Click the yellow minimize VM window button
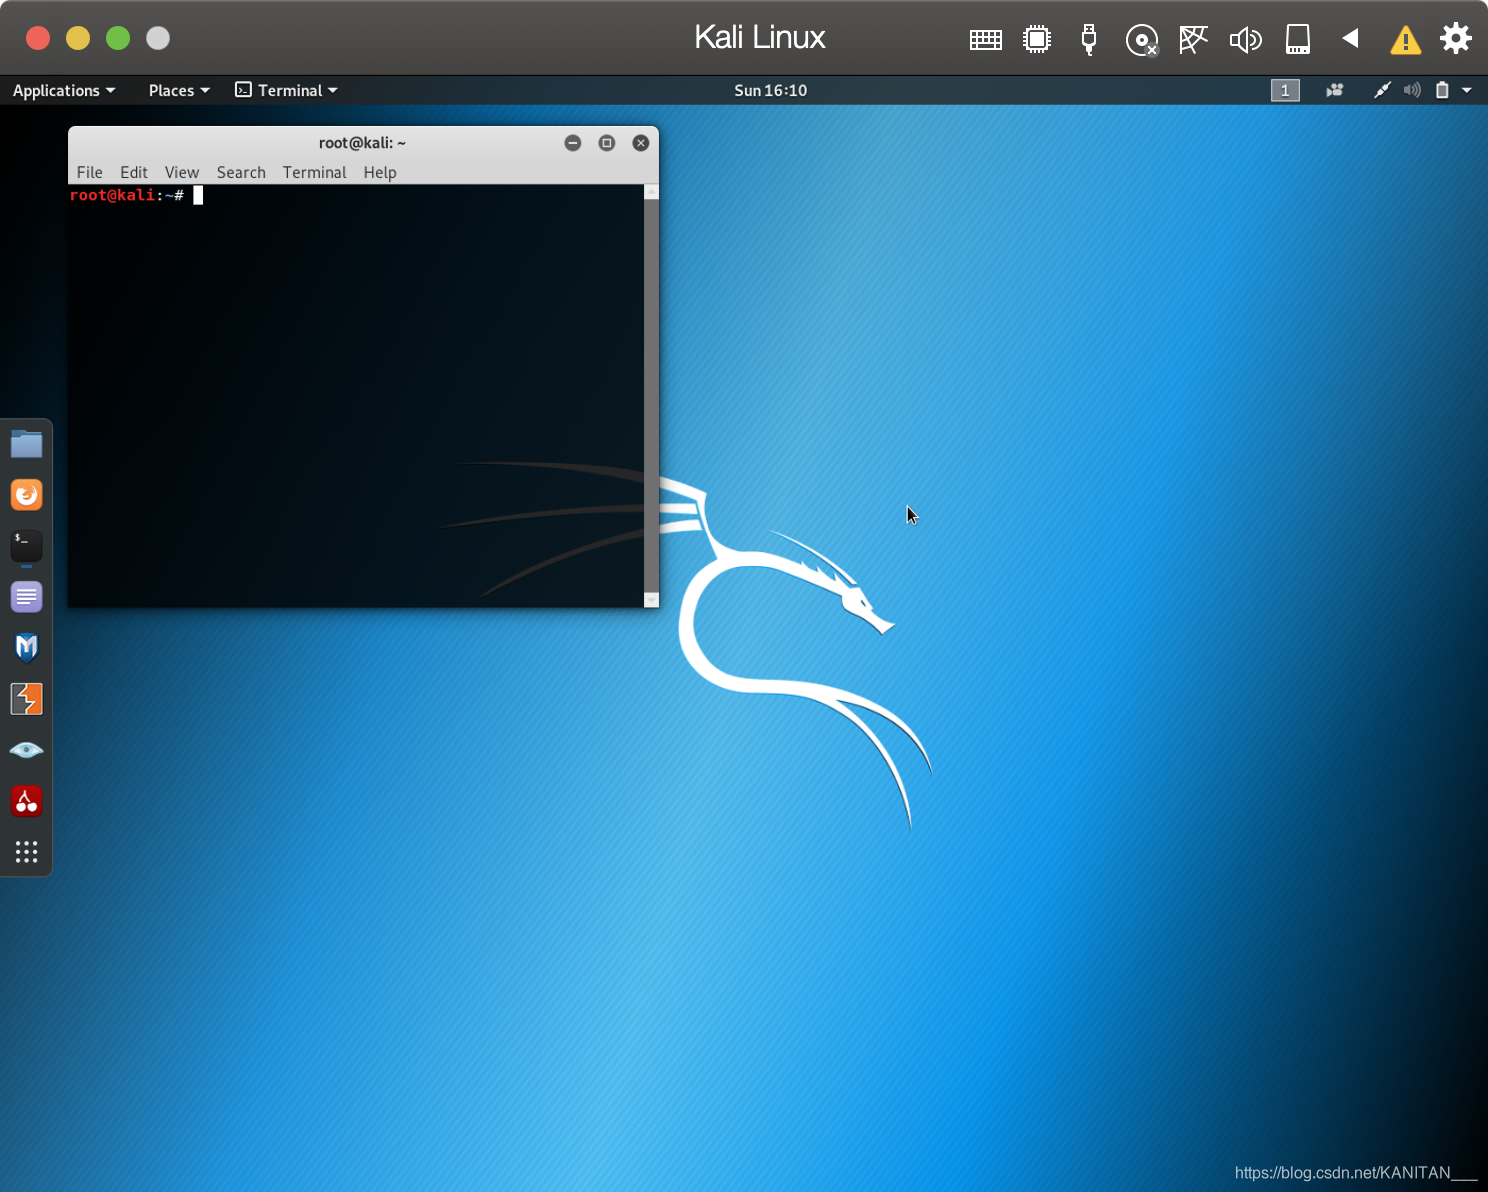This screenshot has height=1192, width=1488. [x=78, y=38]
